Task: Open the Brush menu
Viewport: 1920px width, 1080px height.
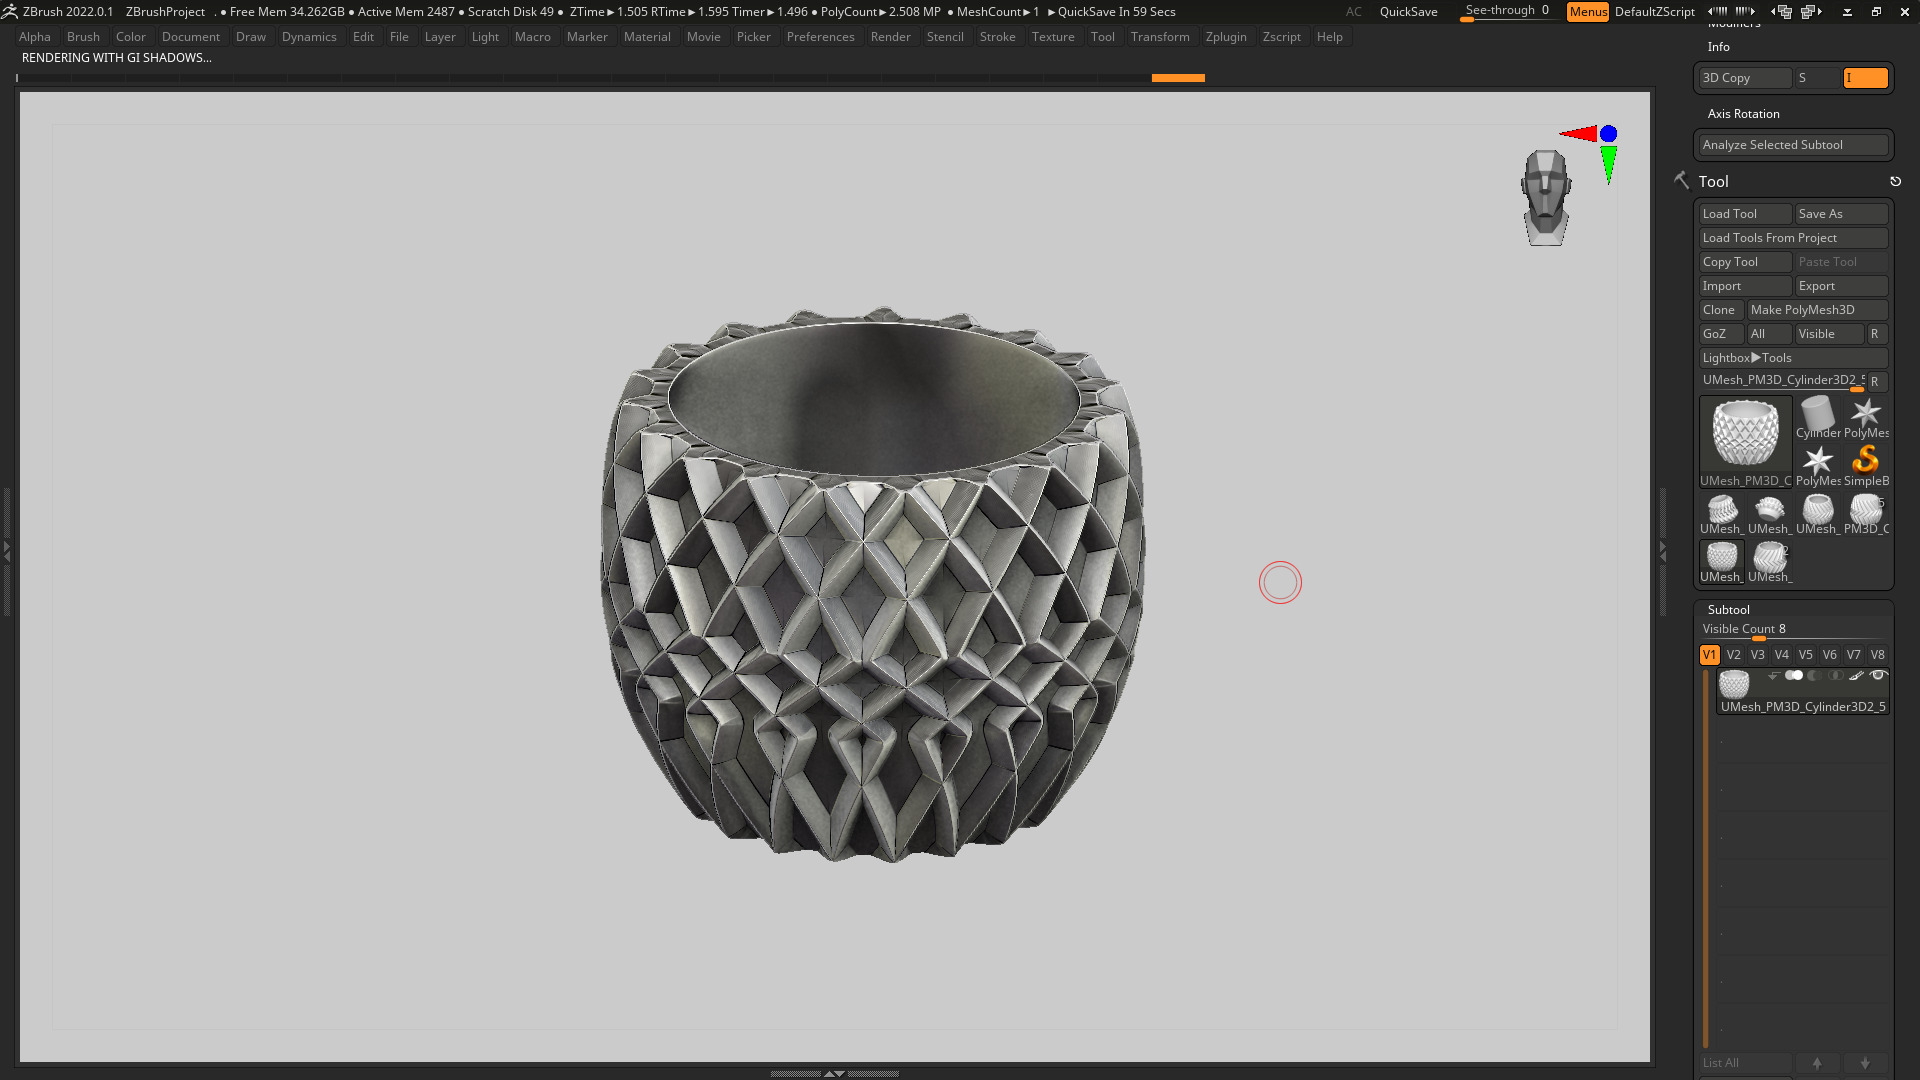Action: pos(83,37)
